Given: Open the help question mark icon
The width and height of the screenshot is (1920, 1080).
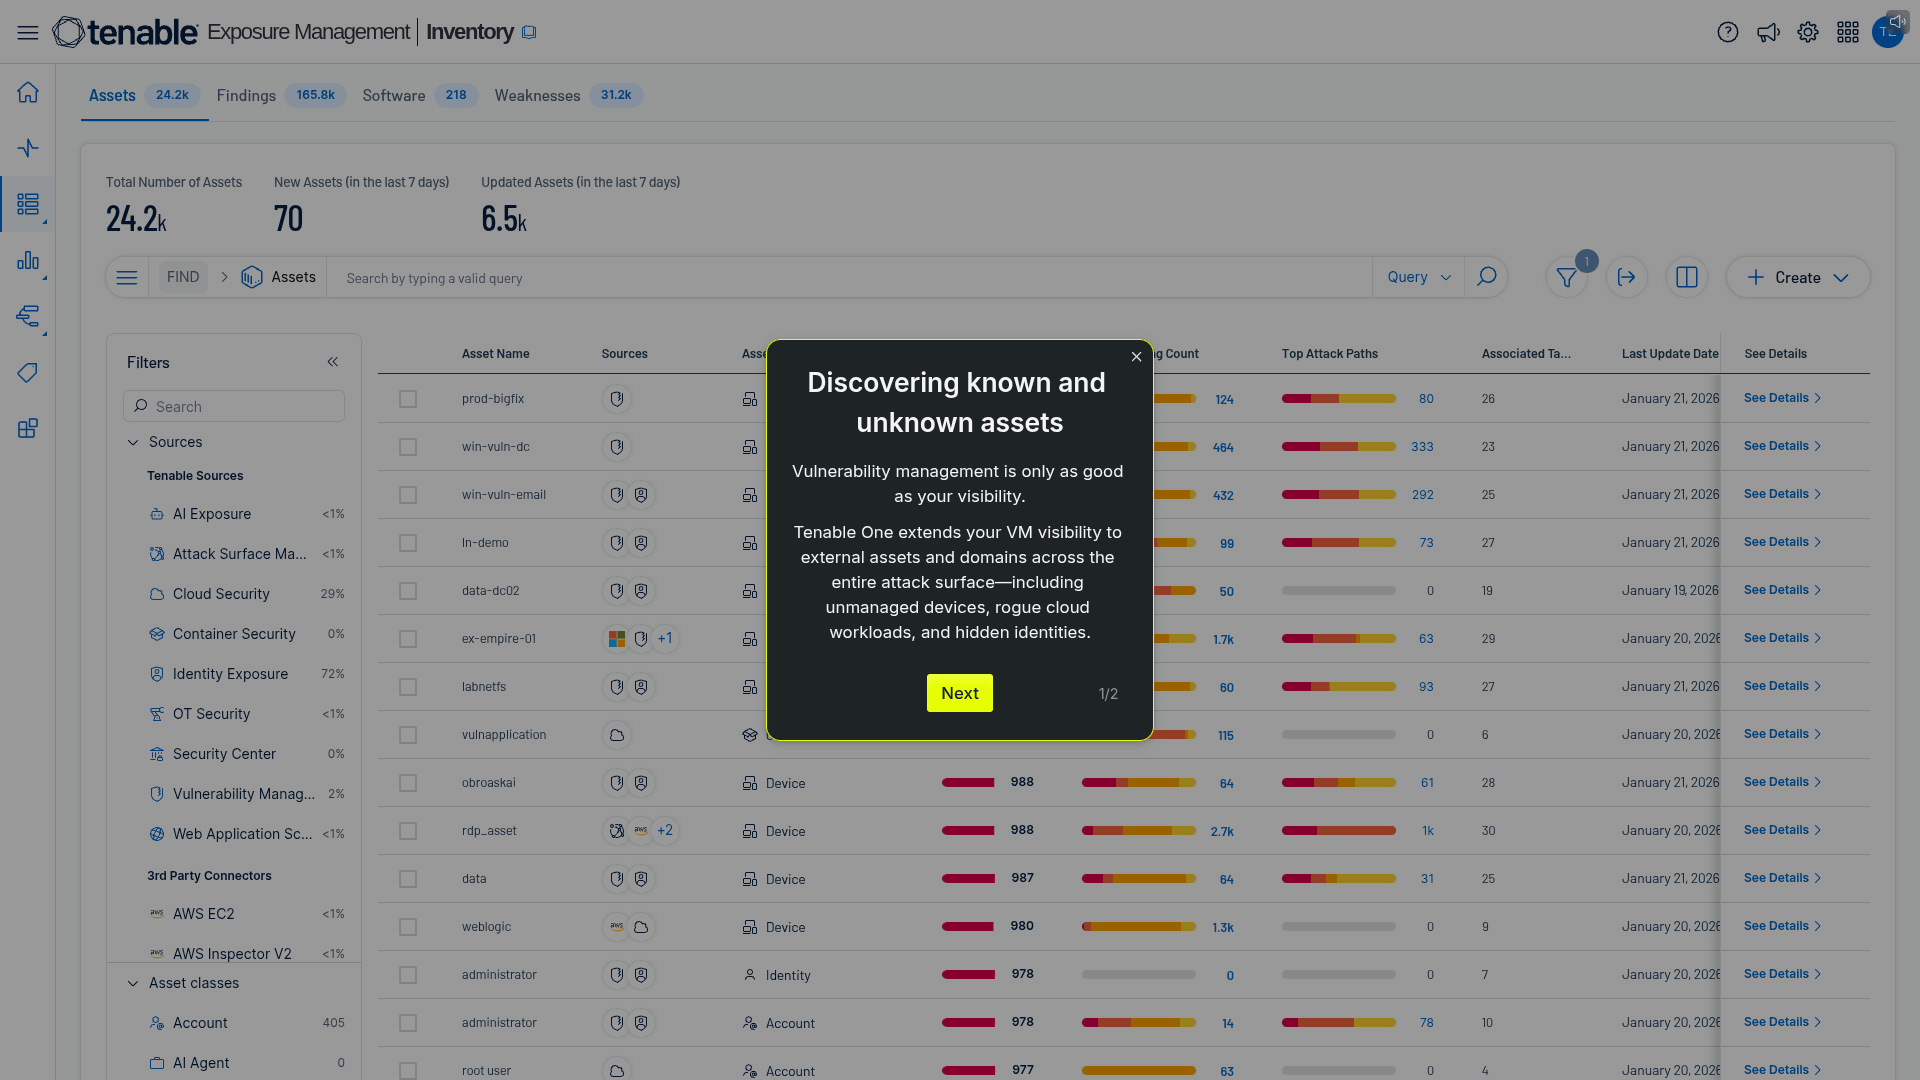Looking at the screenshot, I should pyautogui.click(x=1728, y=33).
